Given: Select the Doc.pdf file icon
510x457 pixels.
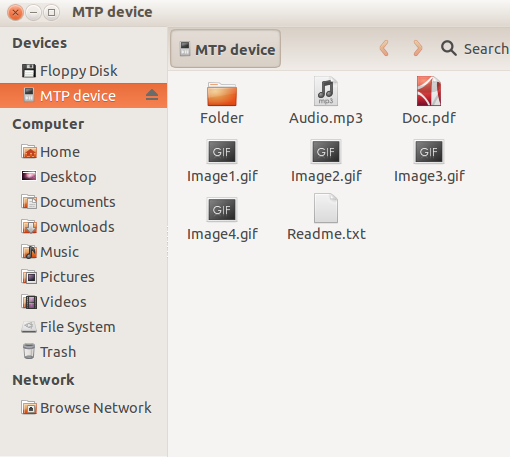Looking at the screenshot, I should [429, 91].
